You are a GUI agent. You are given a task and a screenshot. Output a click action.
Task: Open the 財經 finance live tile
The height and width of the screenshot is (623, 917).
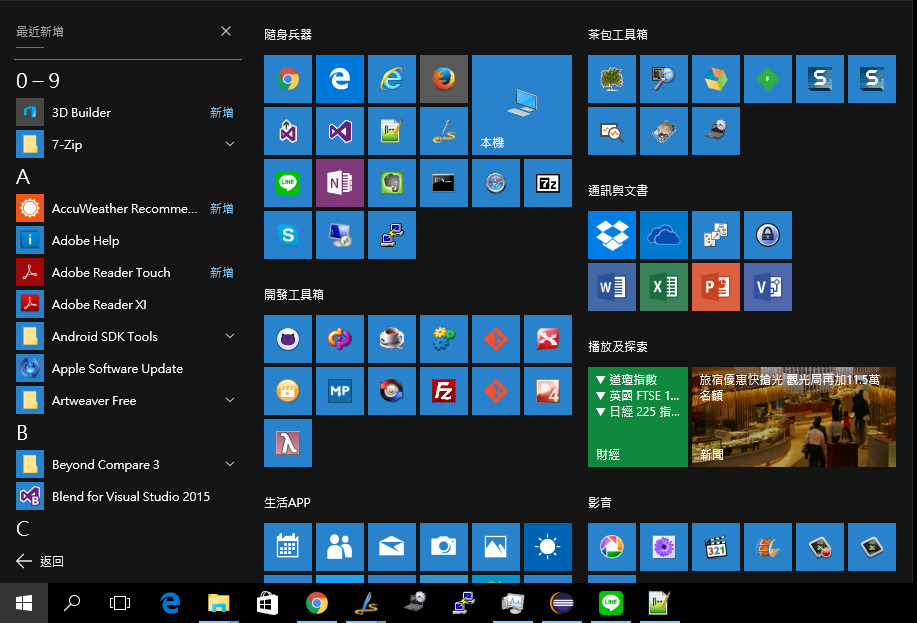tap(637, 417)
